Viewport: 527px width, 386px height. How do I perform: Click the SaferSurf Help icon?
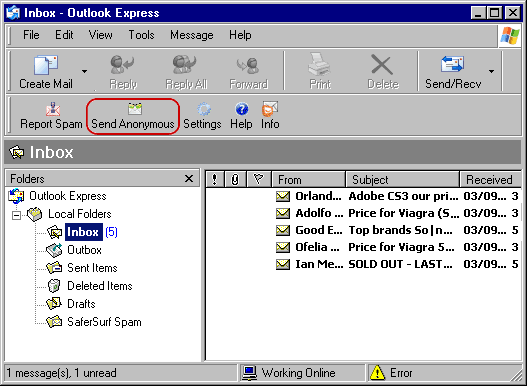(242, 109)
